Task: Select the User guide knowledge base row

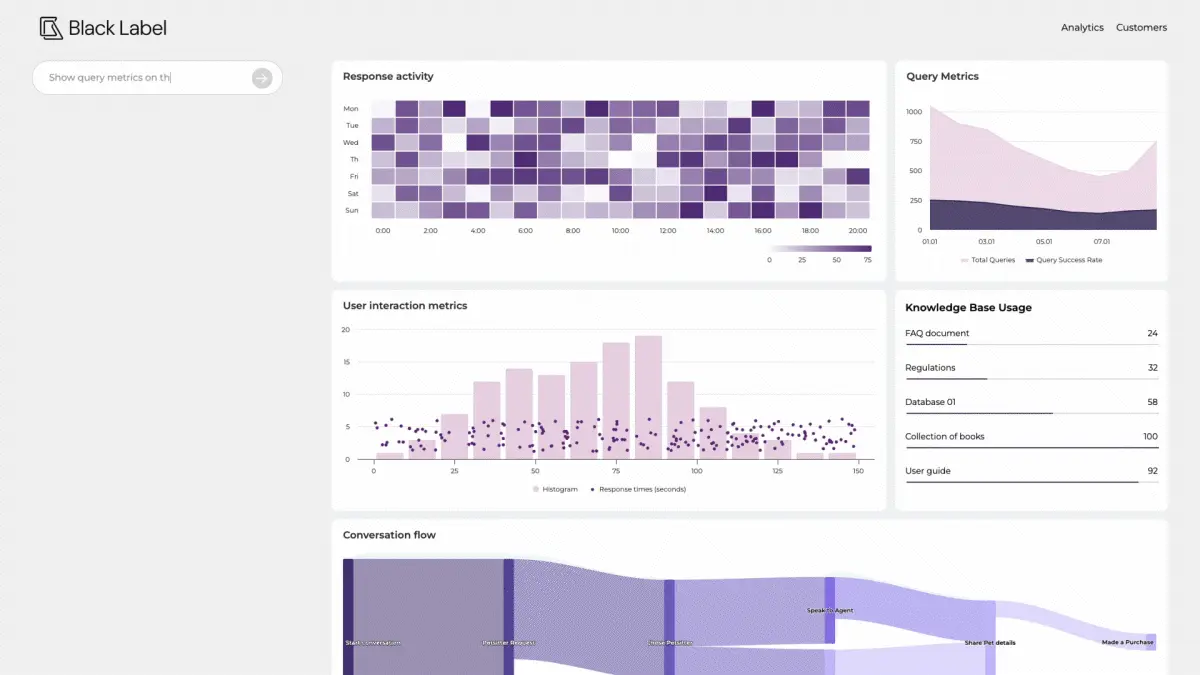Action: [1030, 471]
